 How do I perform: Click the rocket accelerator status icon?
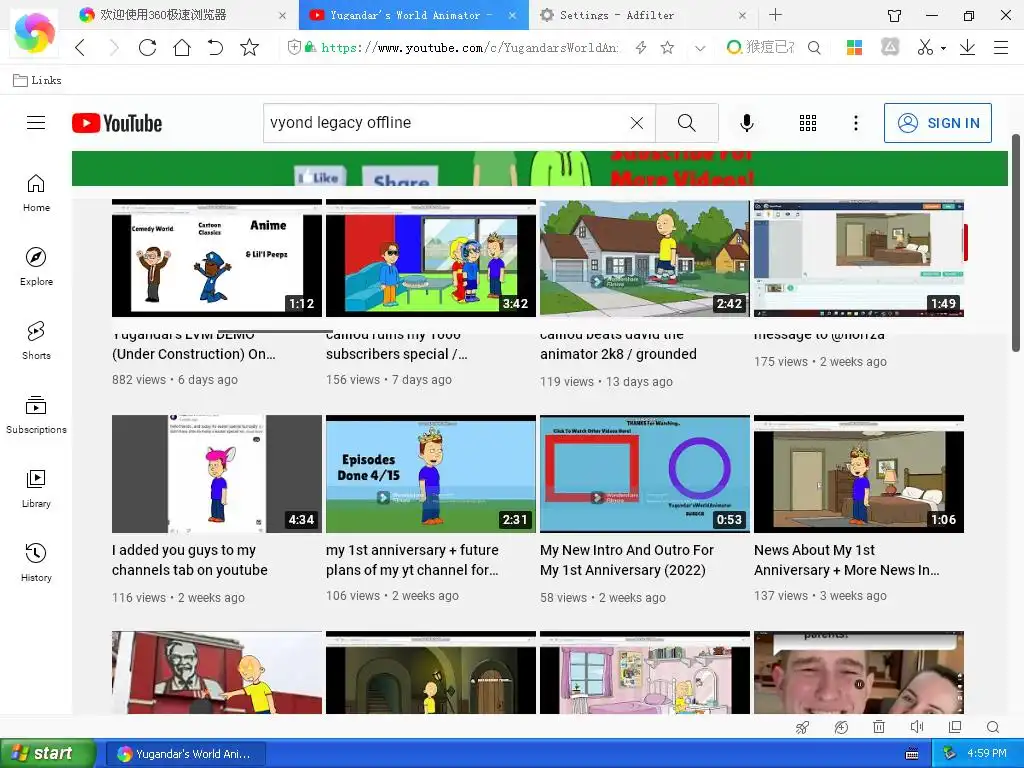pos(803,727)
